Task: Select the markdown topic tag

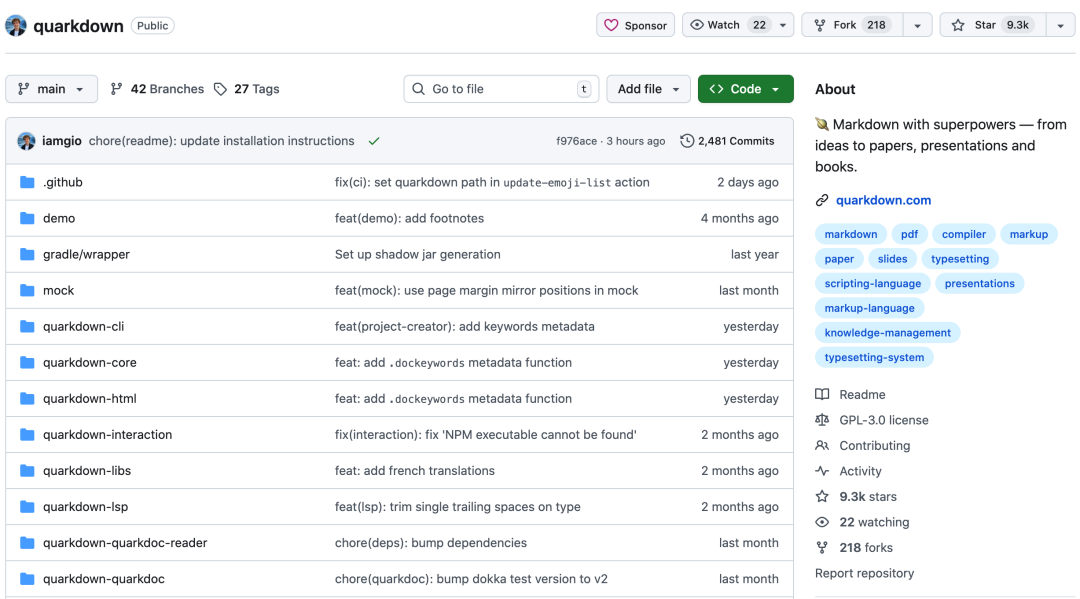Action: click(851, 234)
